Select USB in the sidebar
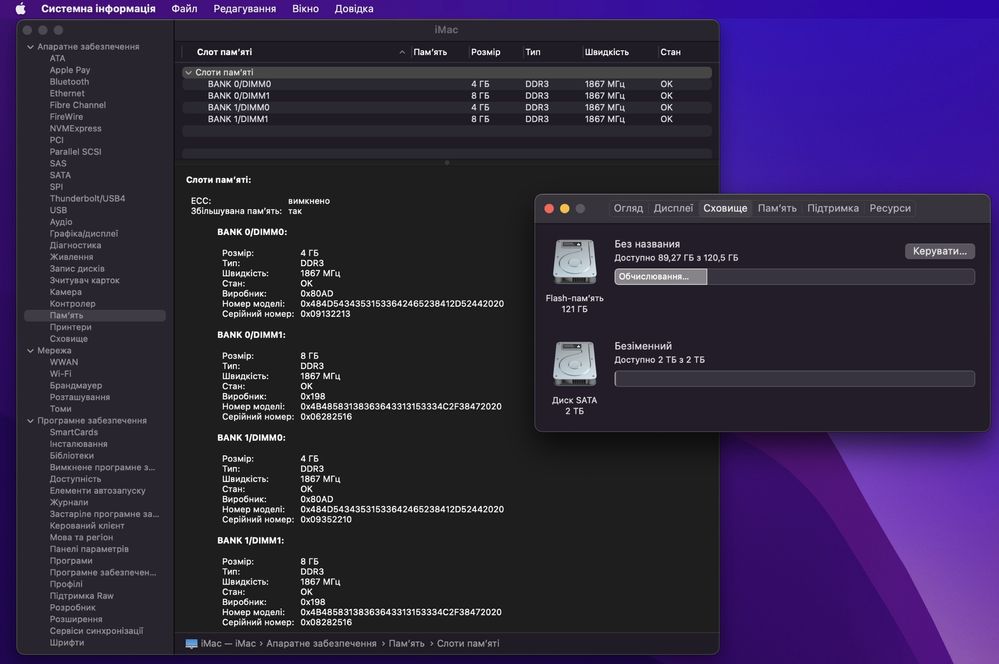 click(58, 210)
